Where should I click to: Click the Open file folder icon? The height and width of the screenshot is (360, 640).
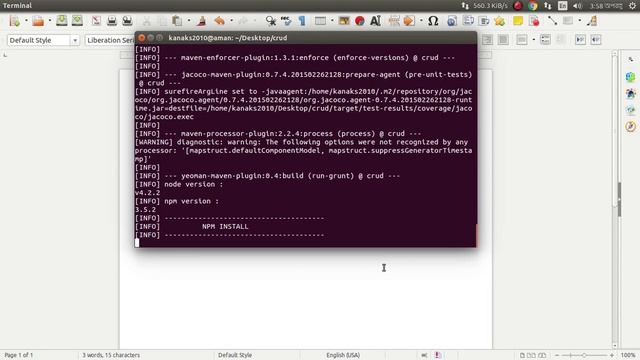click(38, 21)
